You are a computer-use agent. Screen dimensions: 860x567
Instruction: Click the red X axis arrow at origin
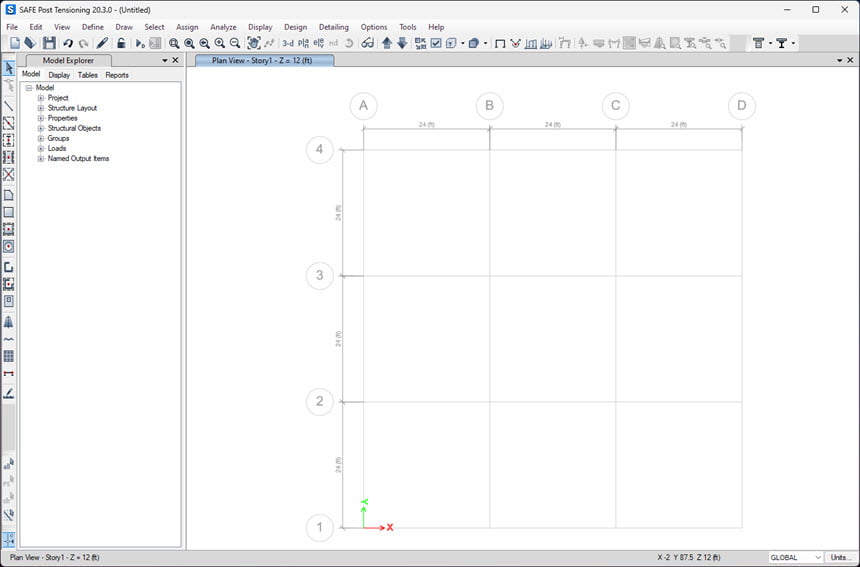tap(378, 528)
